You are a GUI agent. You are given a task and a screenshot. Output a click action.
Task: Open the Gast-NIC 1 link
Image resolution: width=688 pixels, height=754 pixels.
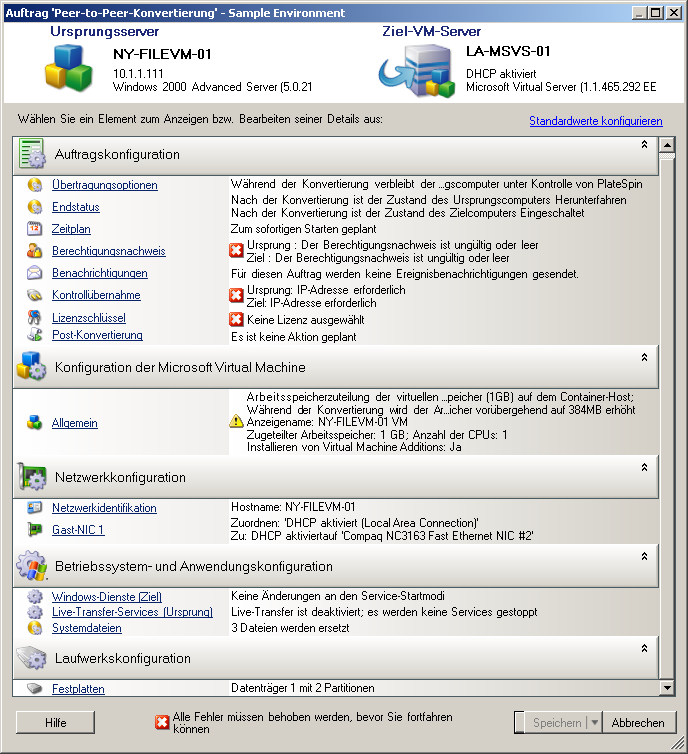coord(78,530)
